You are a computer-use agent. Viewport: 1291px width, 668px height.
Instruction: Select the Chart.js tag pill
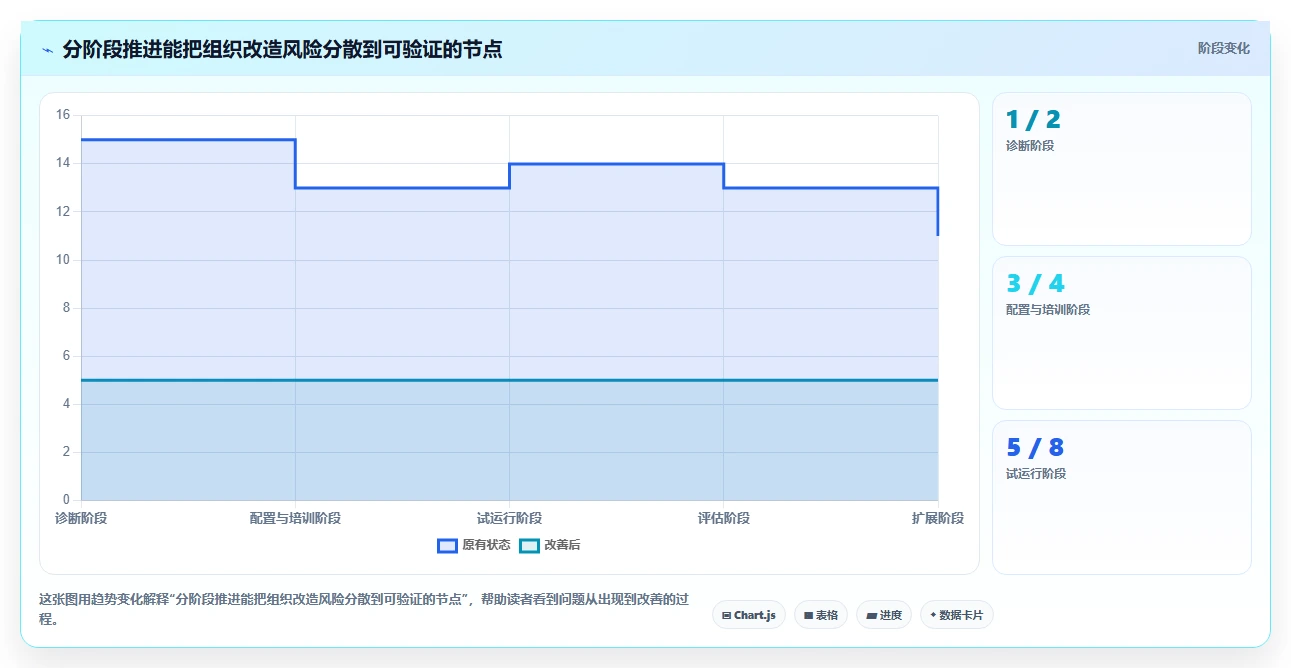point(749,615)
